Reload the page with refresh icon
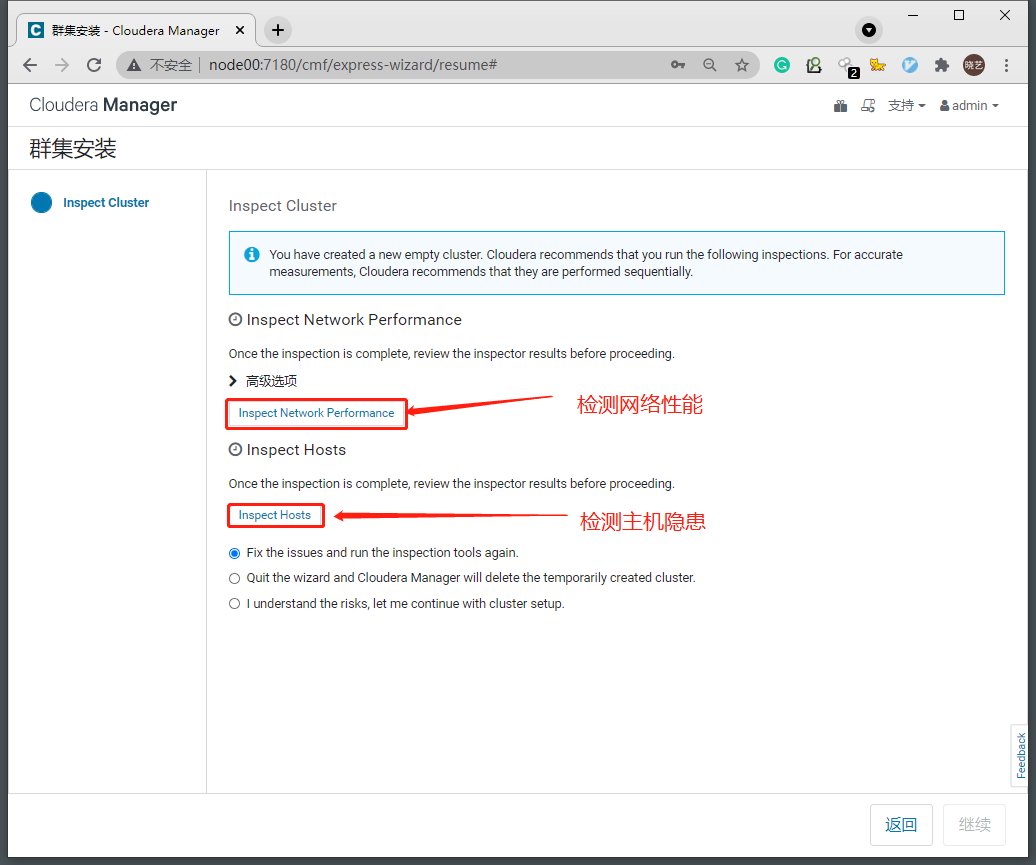The width and height of the screenshot is (1036, 865). coord(94,65)
